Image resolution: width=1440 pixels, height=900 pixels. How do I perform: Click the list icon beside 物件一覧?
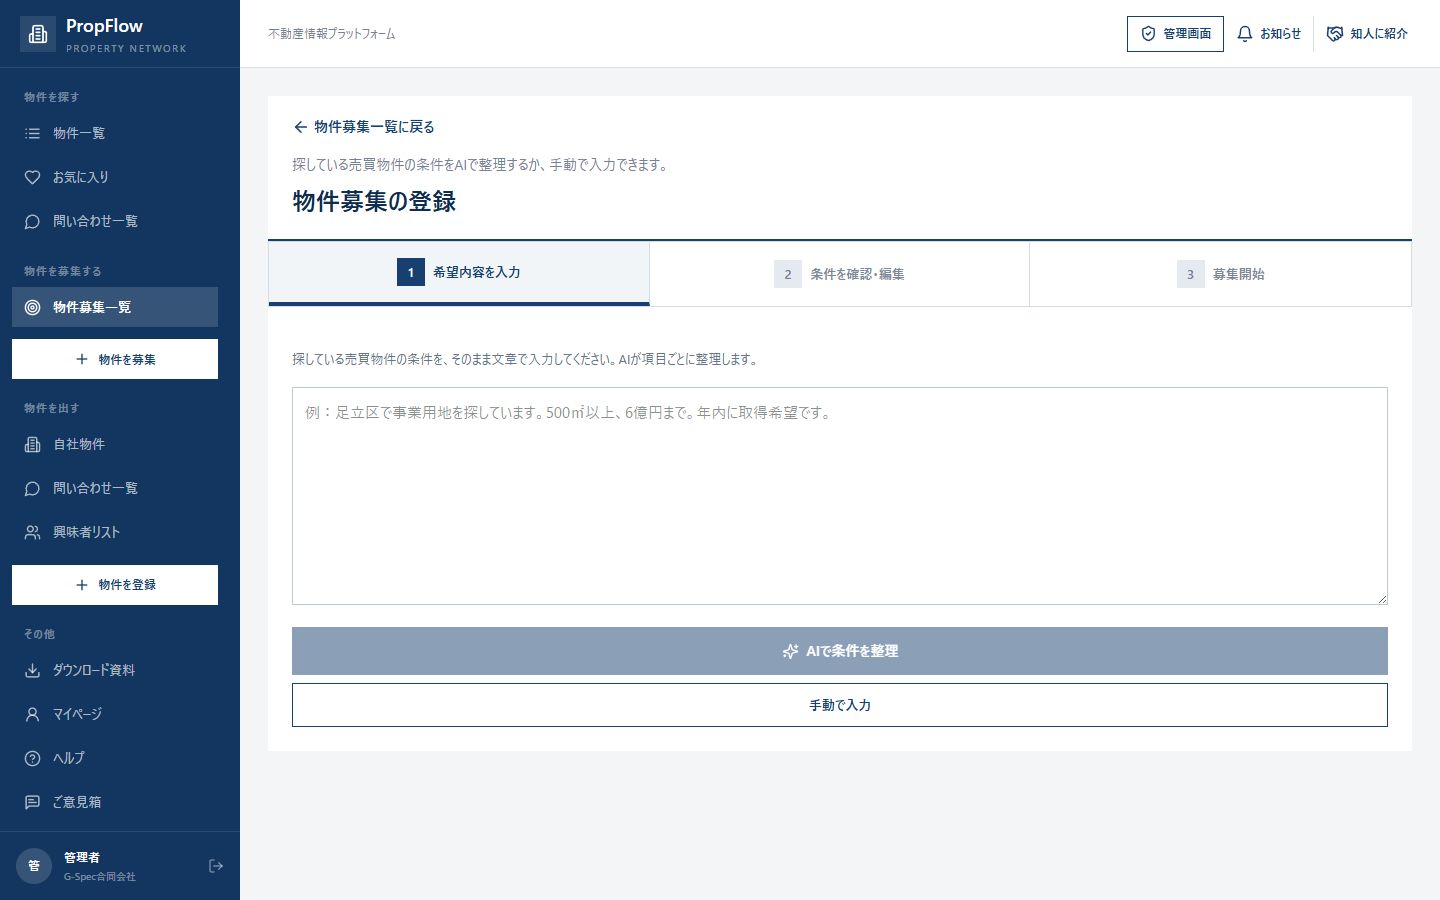(32, 133)
